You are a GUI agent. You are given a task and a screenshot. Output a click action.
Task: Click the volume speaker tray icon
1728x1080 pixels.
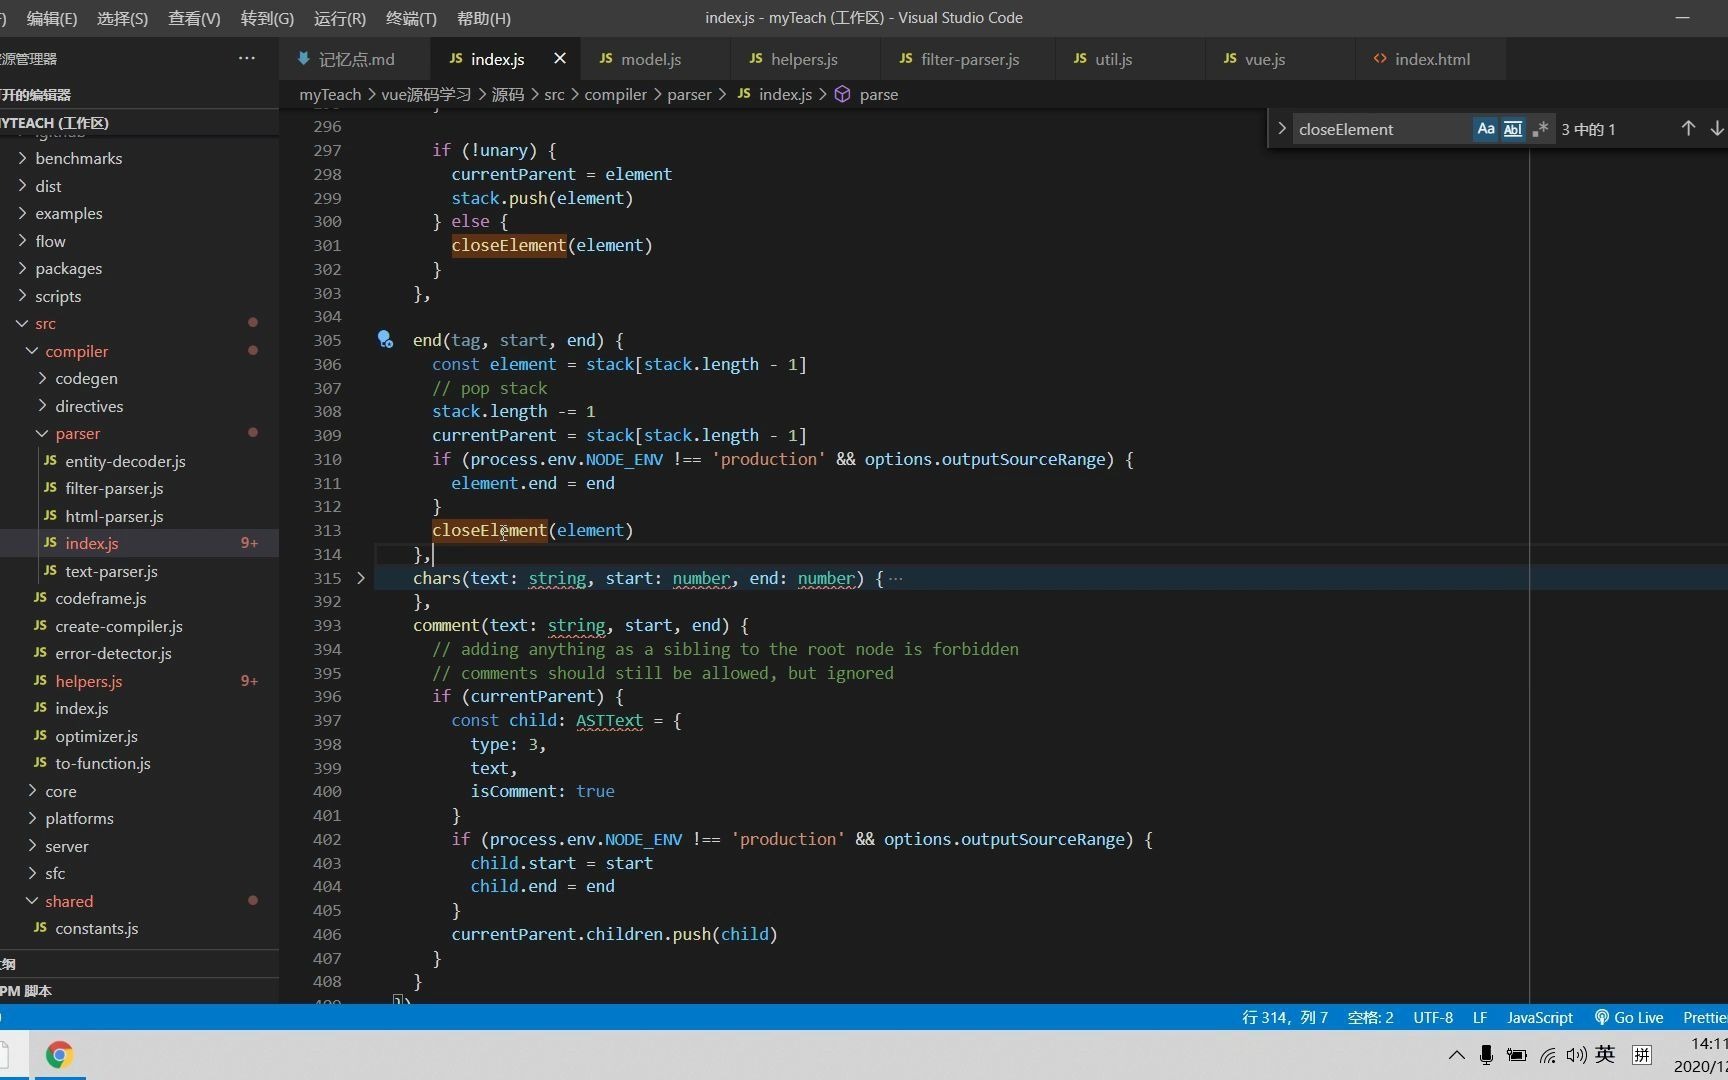pyautogui.click(x=1576, y=1055)
